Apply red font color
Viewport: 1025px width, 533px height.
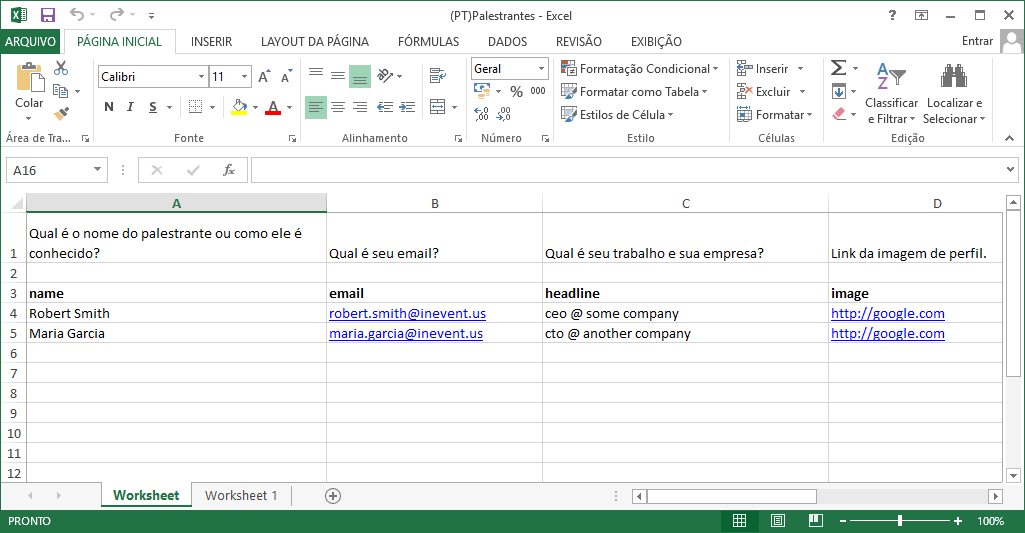pyautogui.click(x=273, y=107)
